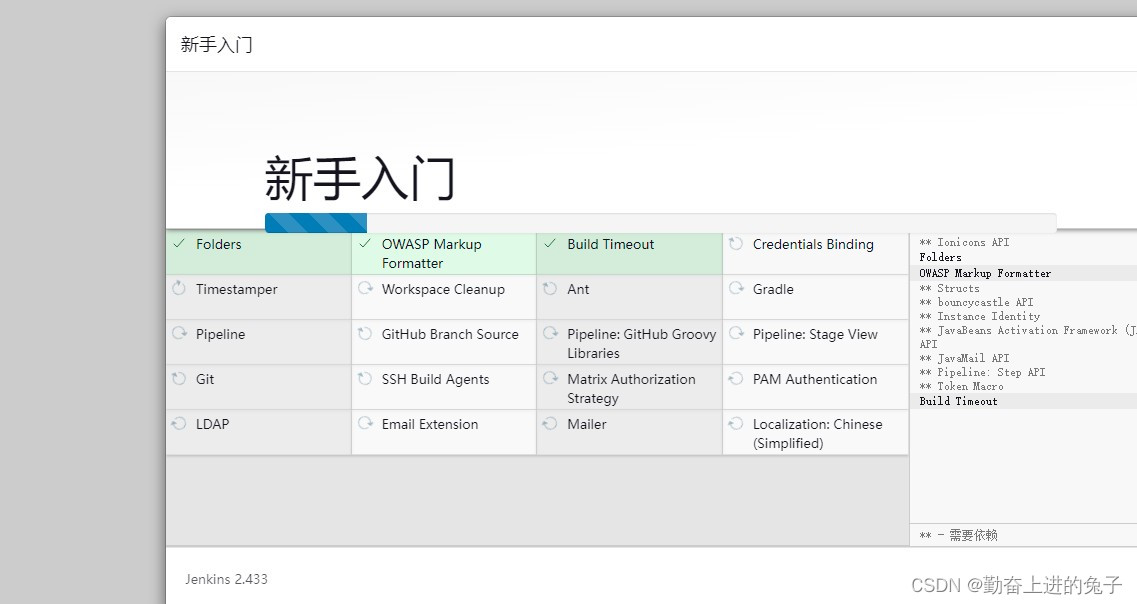The height and width of the screenshot is (604, 1137).
Task: Click the Folders plugin name
Action: click(218, 244)
